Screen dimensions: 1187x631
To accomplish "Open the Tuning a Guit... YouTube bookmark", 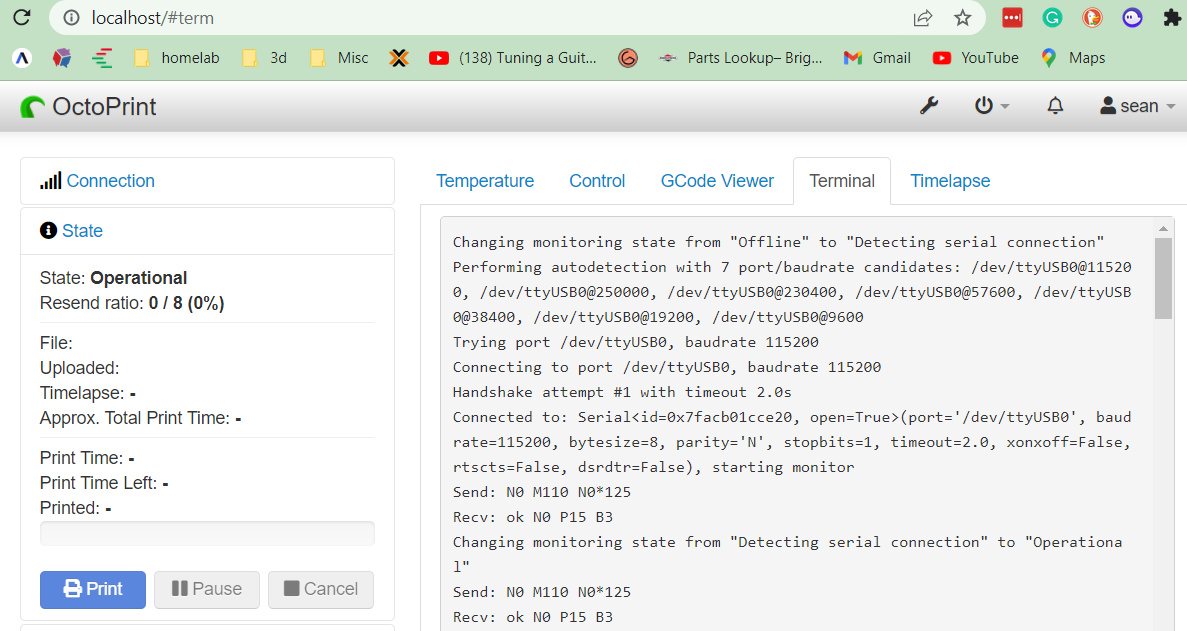I will [x=513, y=58].
